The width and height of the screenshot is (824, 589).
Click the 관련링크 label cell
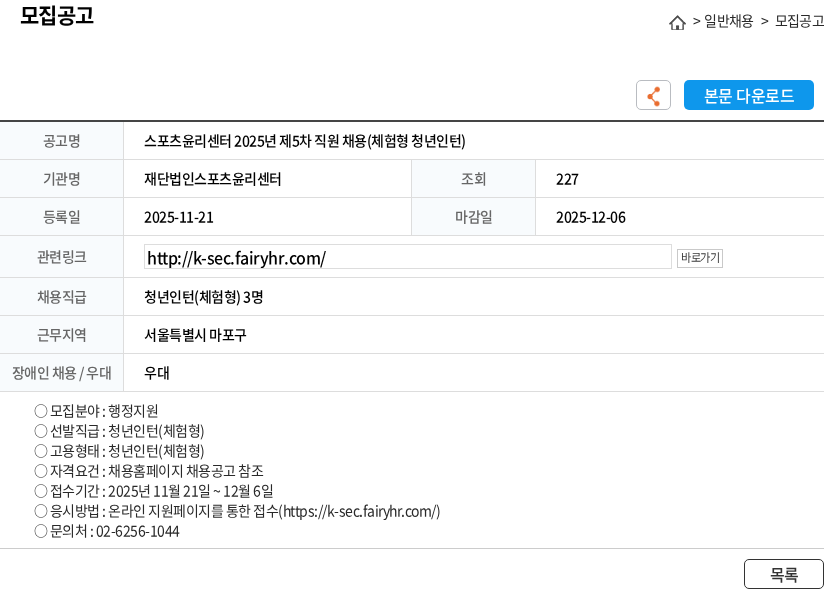61,257
